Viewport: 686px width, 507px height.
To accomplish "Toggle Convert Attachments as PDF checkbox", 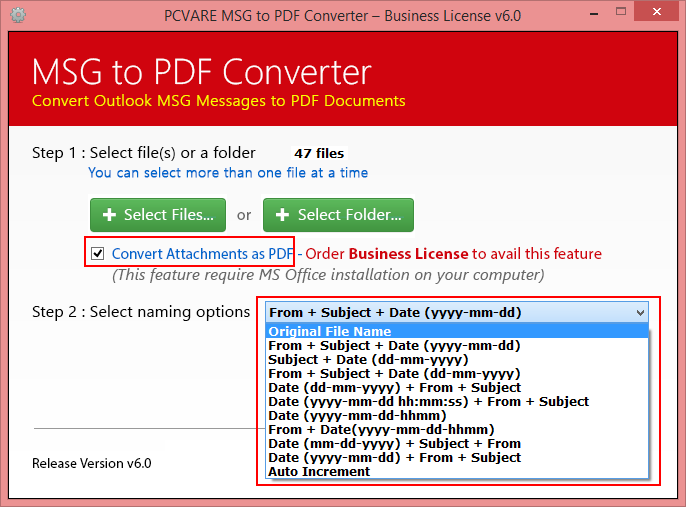I will tap(97, 253).
